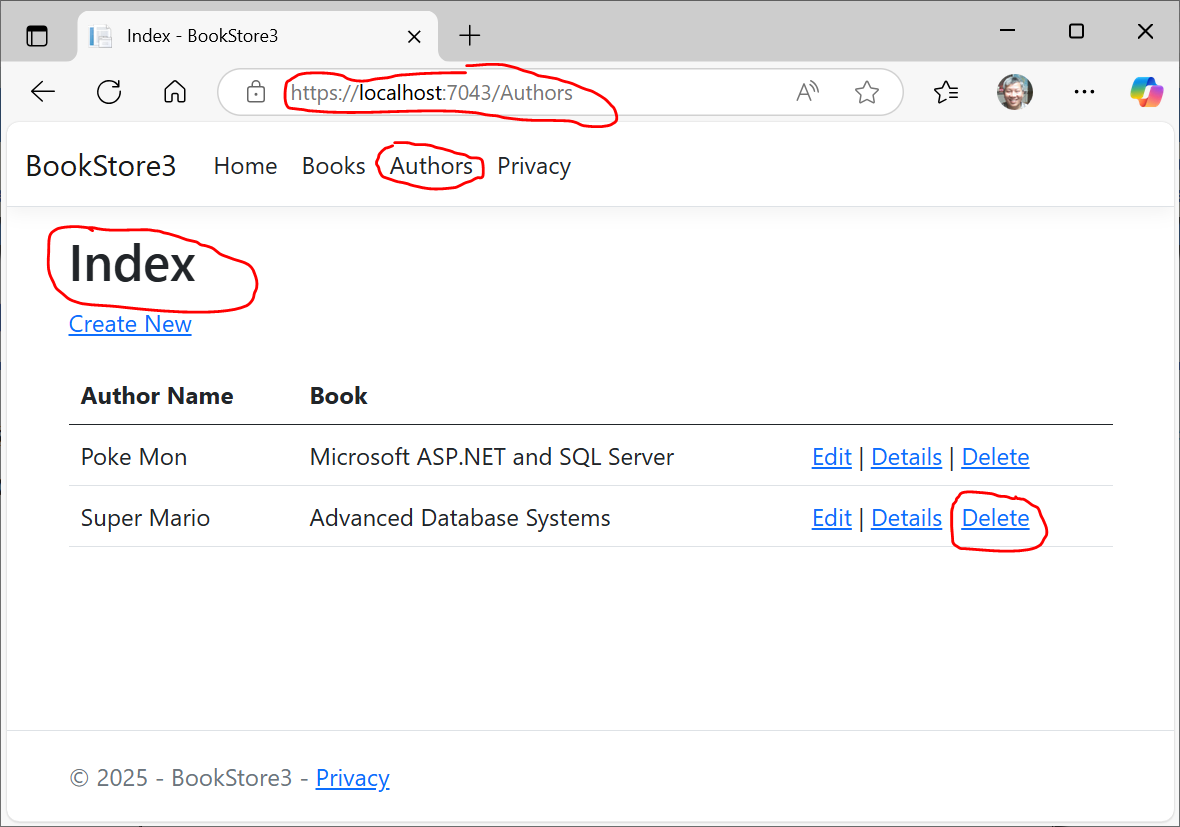
Task: Delete the Super Mario author
Action: (x=995, y=518)
